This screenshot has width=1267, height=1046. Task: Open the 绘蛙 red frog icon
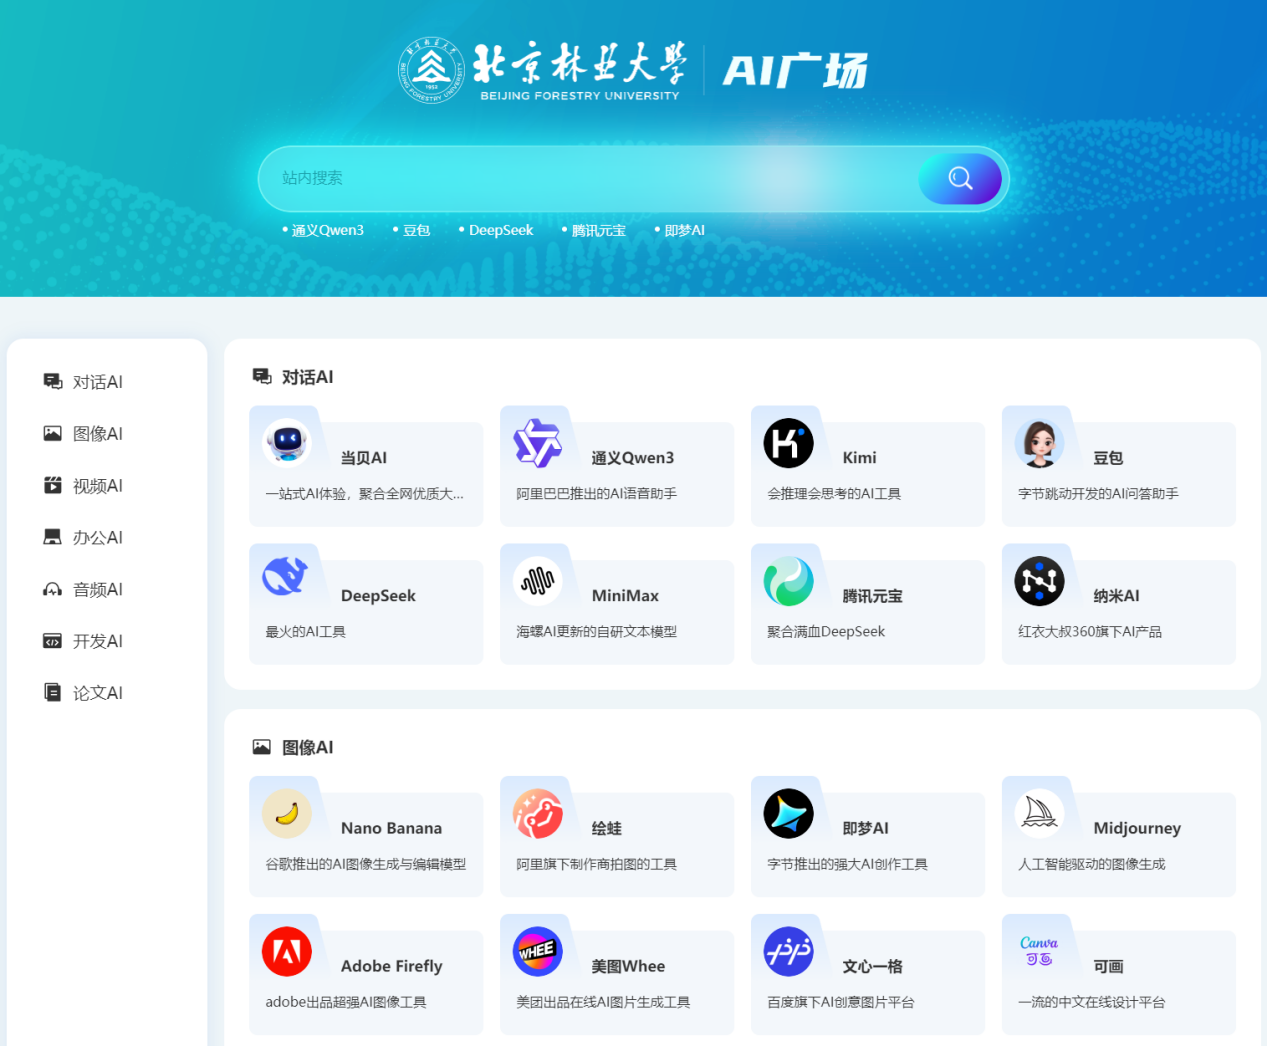pos(538,814)
